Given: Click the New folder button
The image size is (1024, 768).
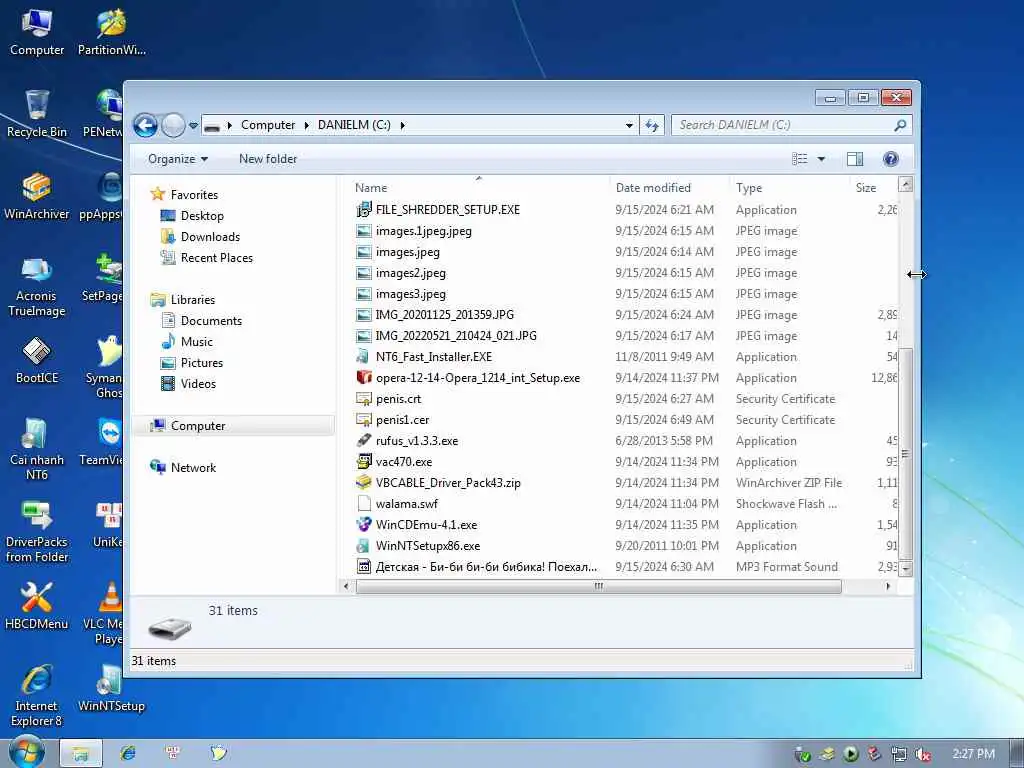Looking at the screenshot, I should 268,159.
